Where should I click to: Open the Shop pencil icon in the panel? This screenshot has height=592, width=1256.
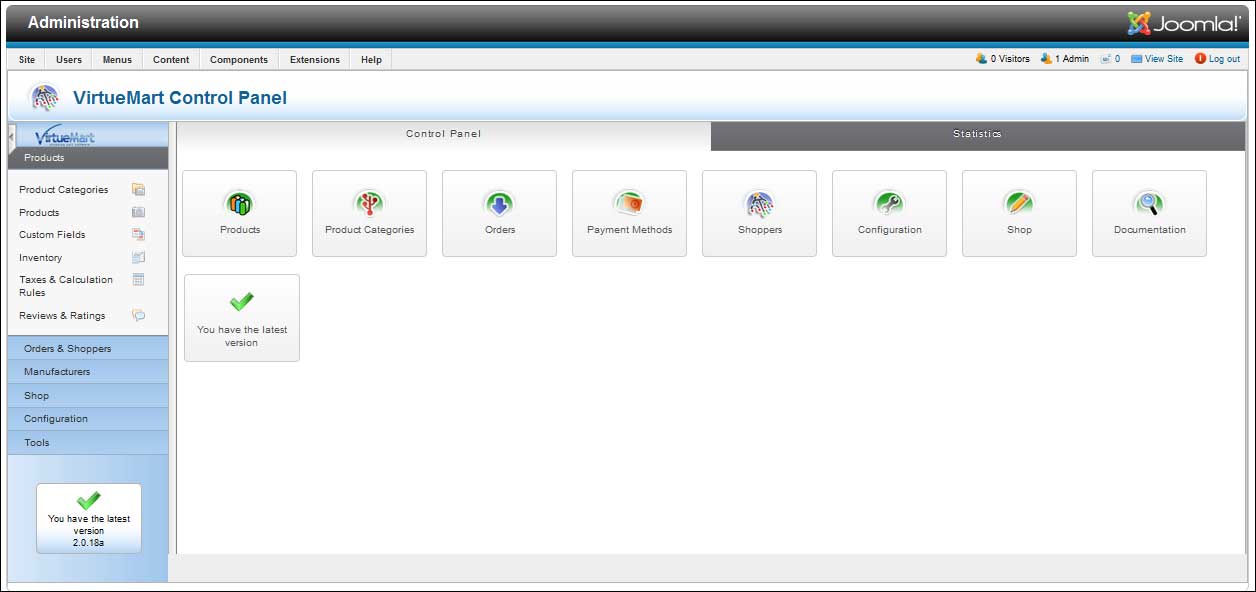tap(1019, 213)
